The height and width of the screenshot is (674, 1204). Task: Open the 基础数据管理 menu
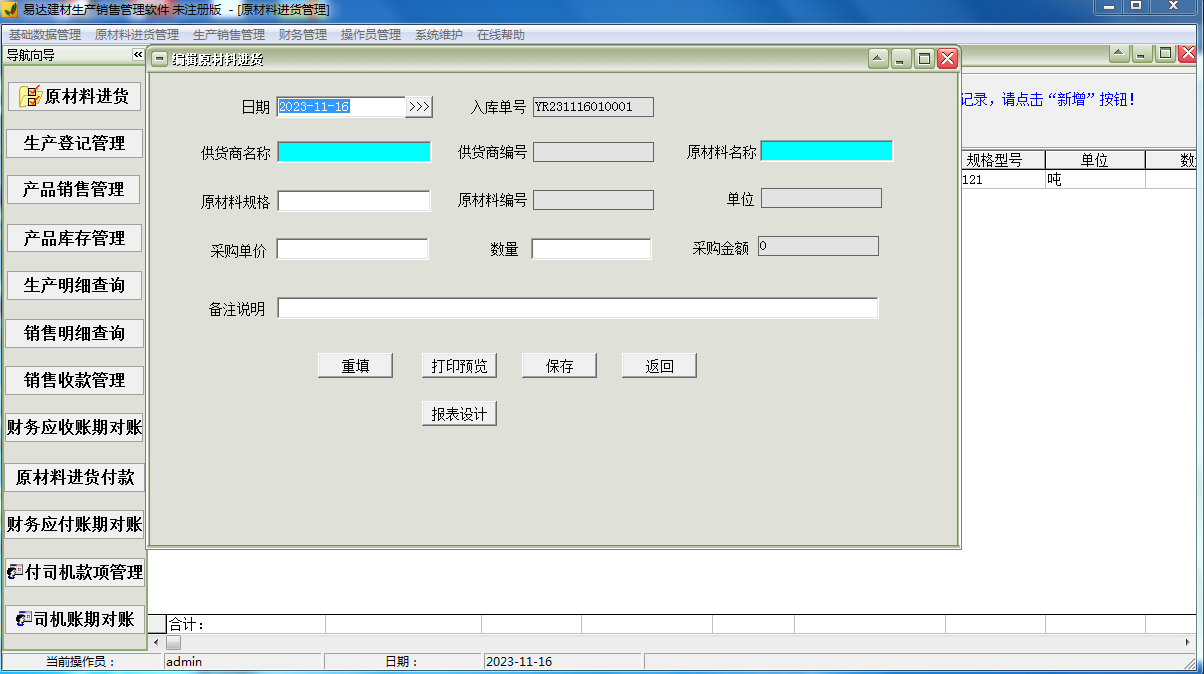pyautogui.click(x=43, y=33)
